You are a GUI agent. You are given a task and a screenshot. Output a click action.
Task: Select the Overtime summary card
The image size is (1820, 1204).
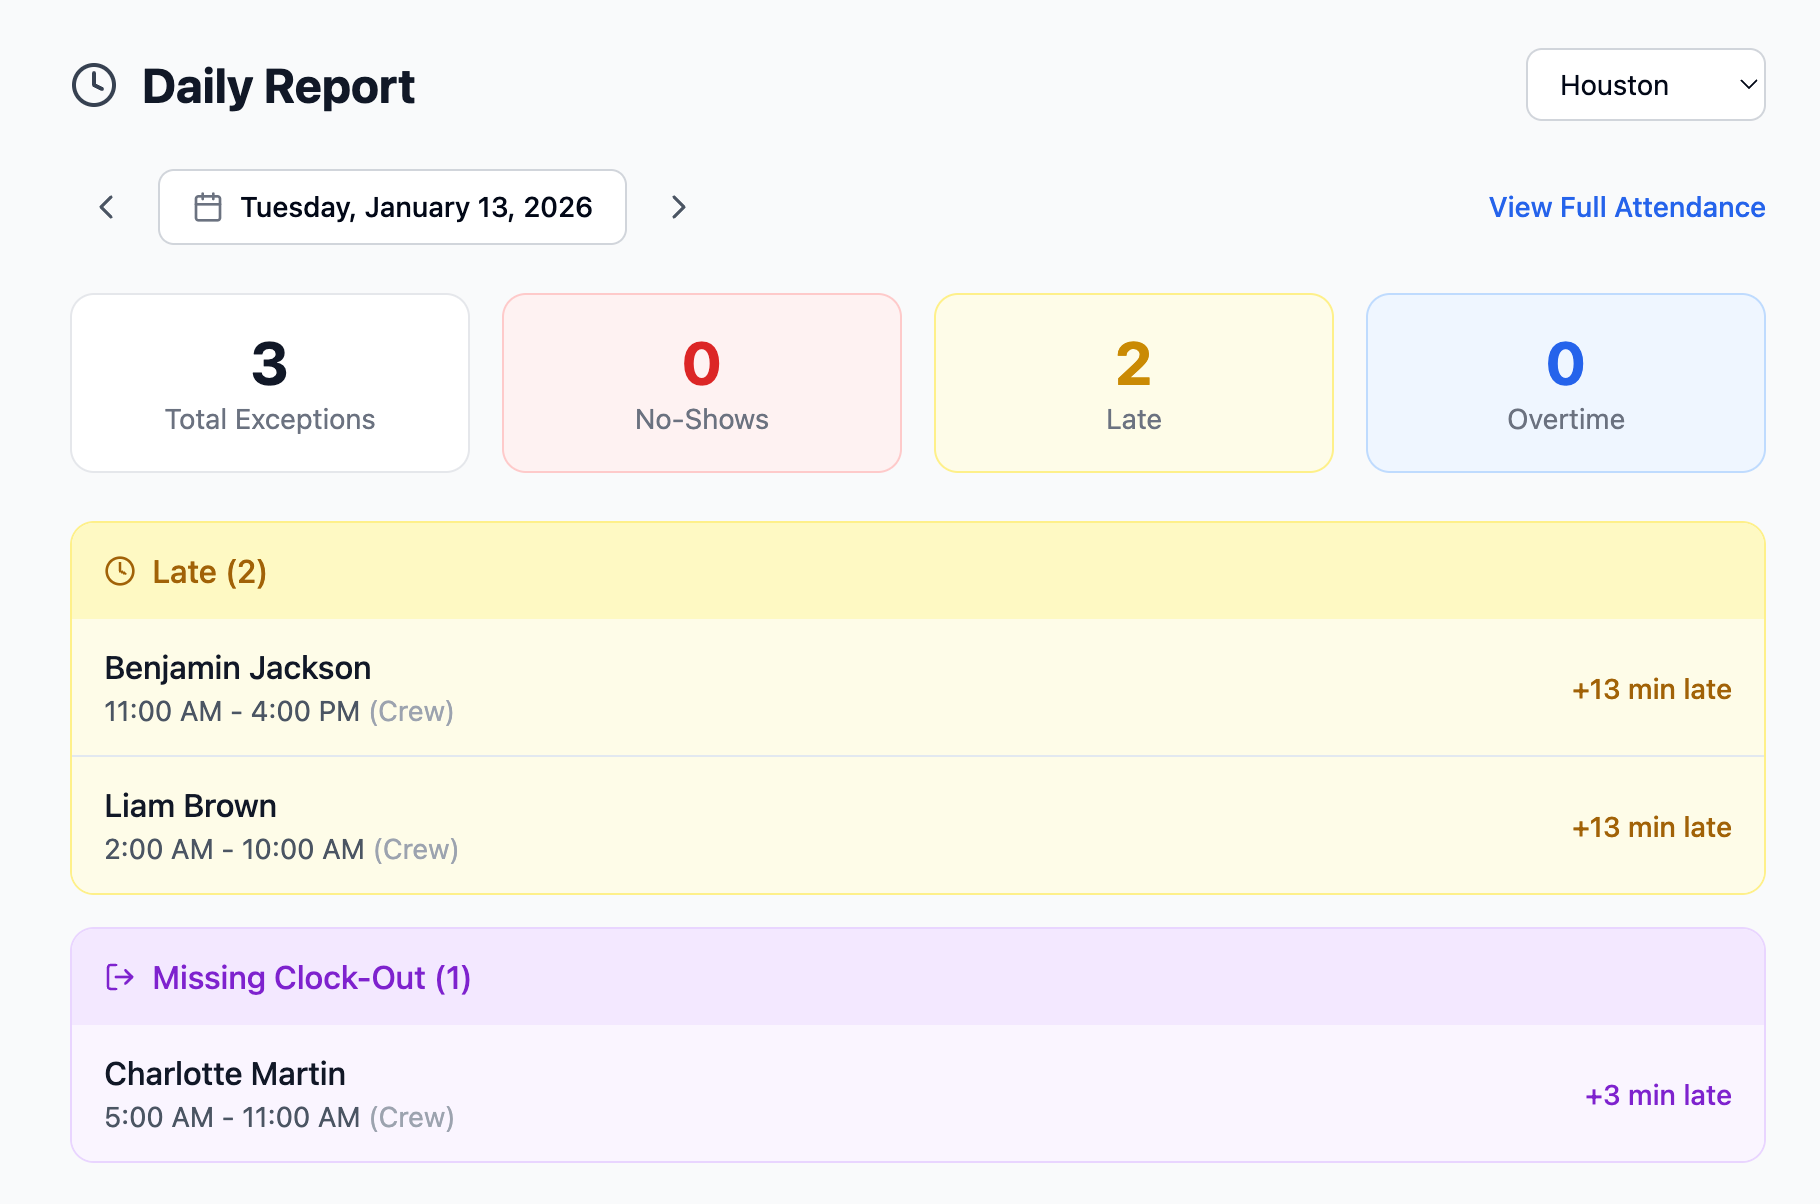click(x=1565, y=383)
